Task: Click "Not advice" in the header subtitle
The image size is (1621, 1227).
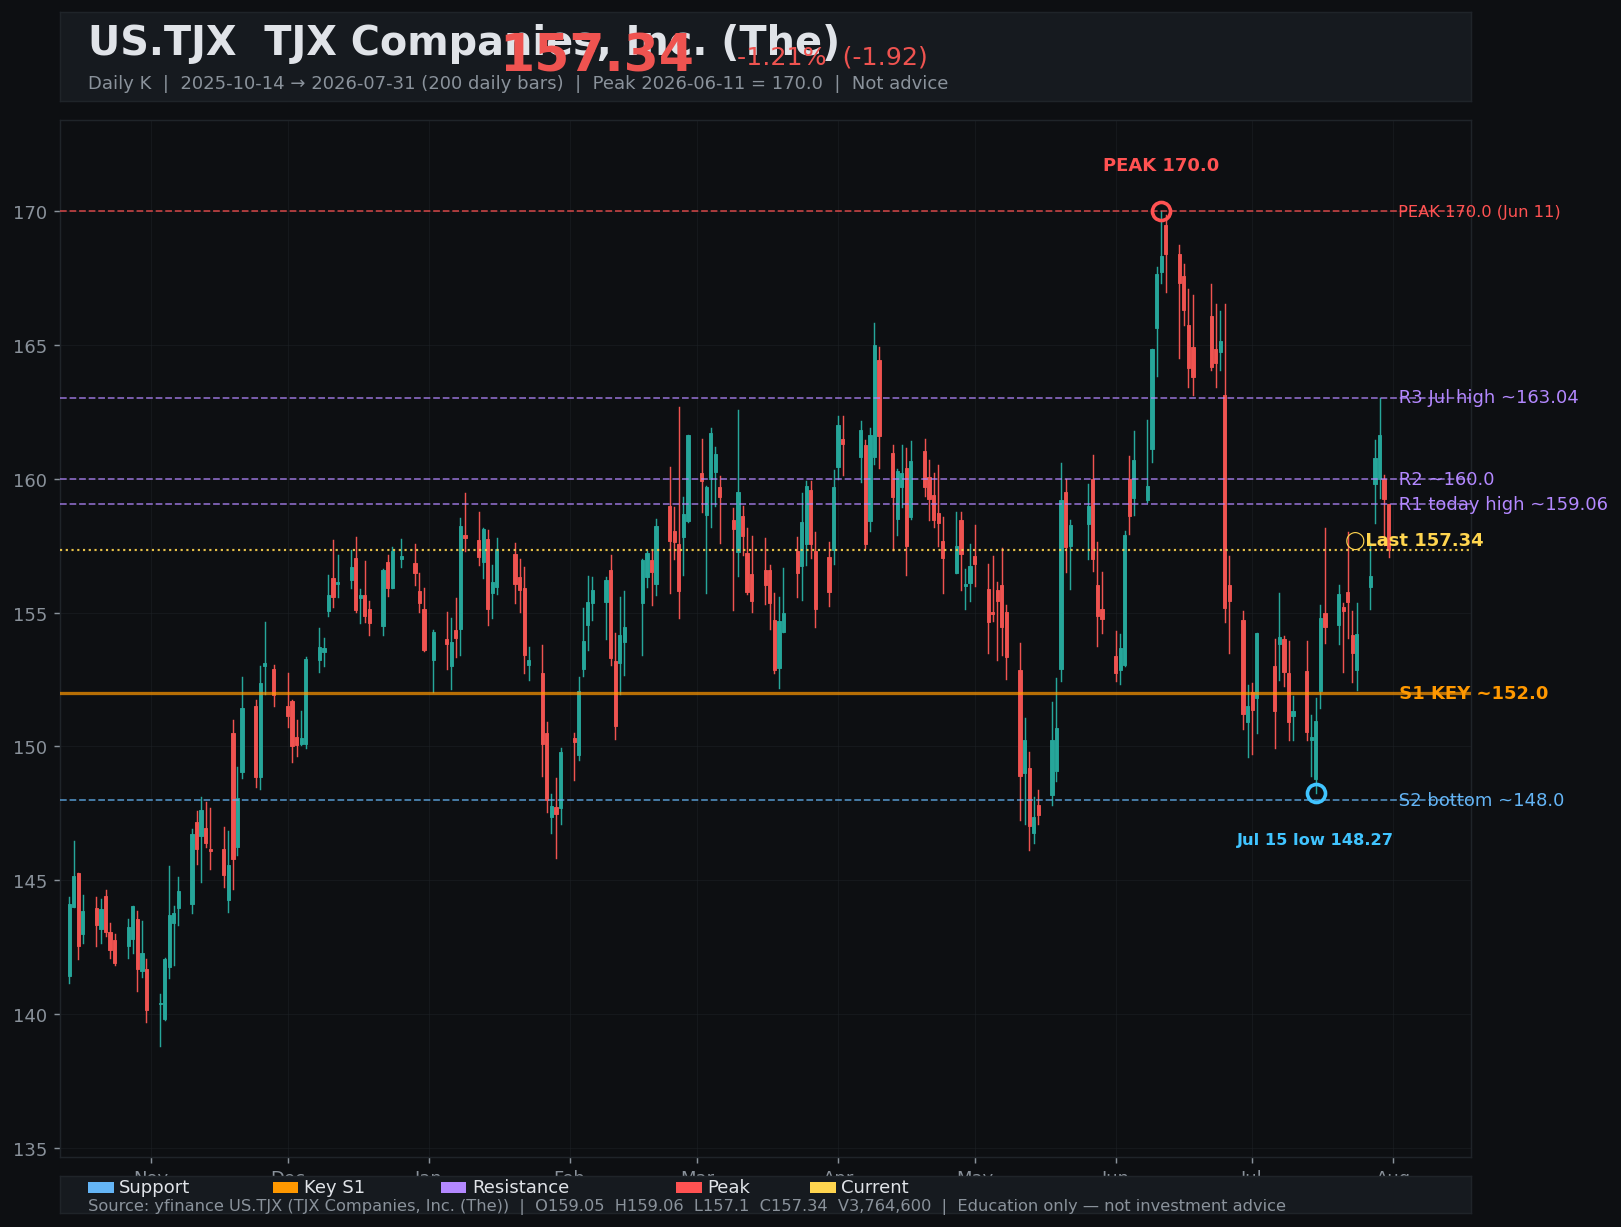Action: point(900,83)
